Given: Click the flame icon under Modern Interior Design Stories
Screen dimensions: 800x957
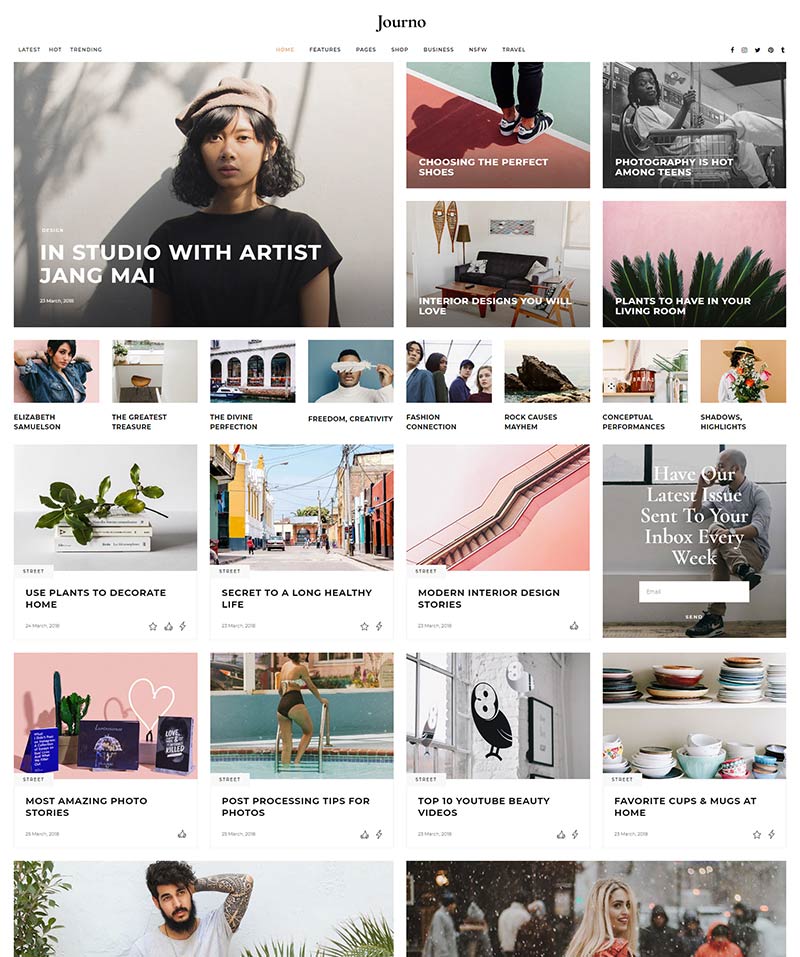Looking at the screenshot, I should click(x=574, y=626).
